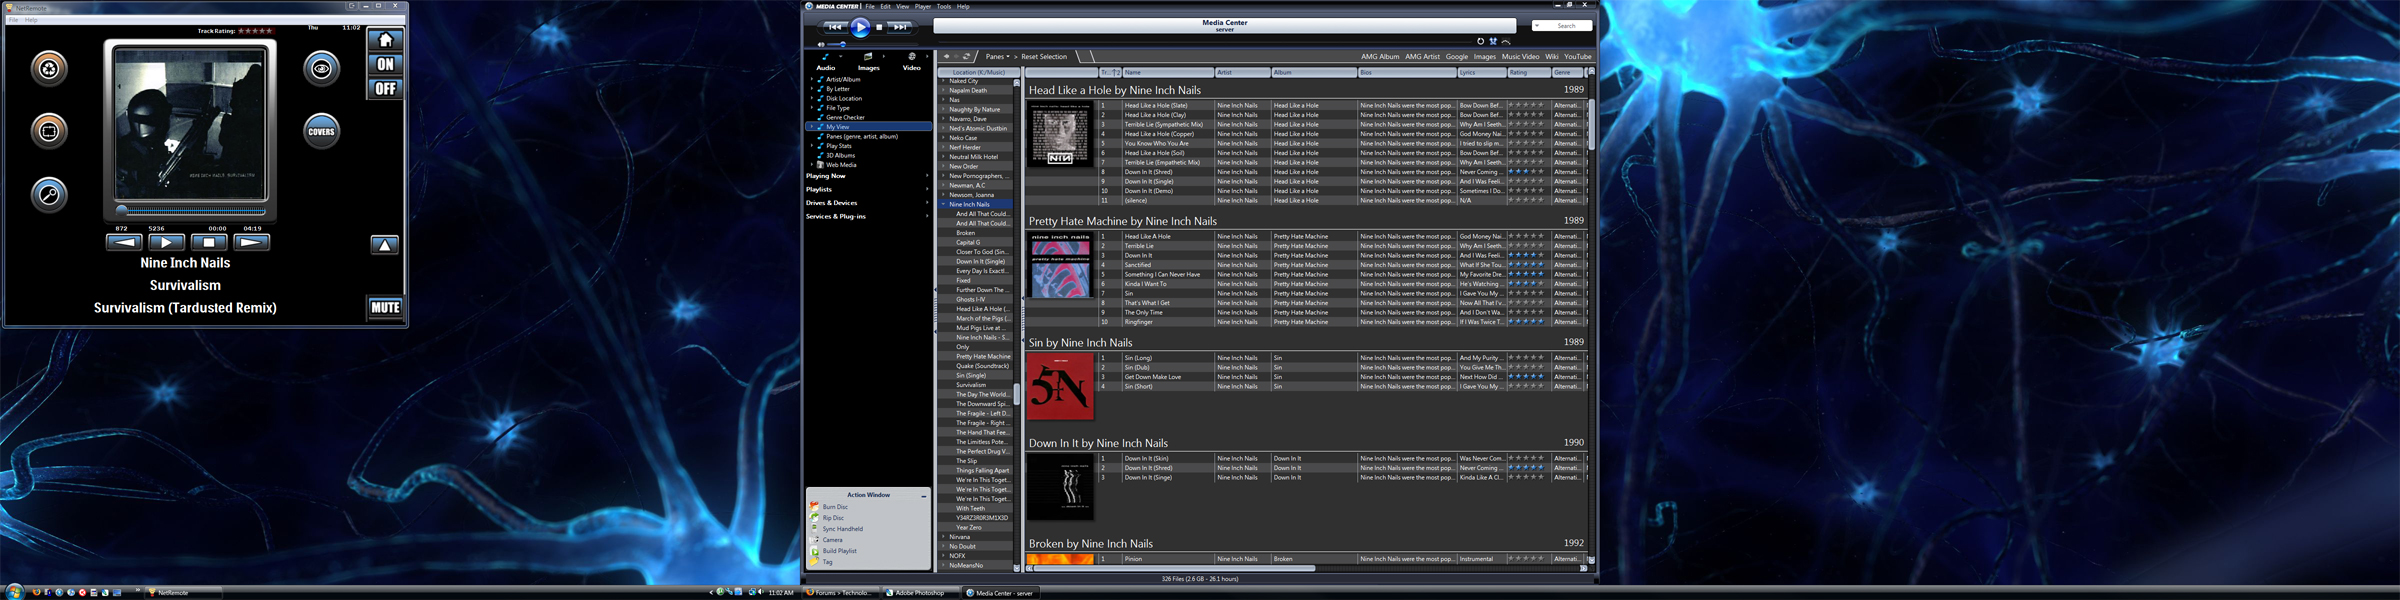Open AMG Album link
The height and width of the screenshot is (600, 2400).
1380,56
